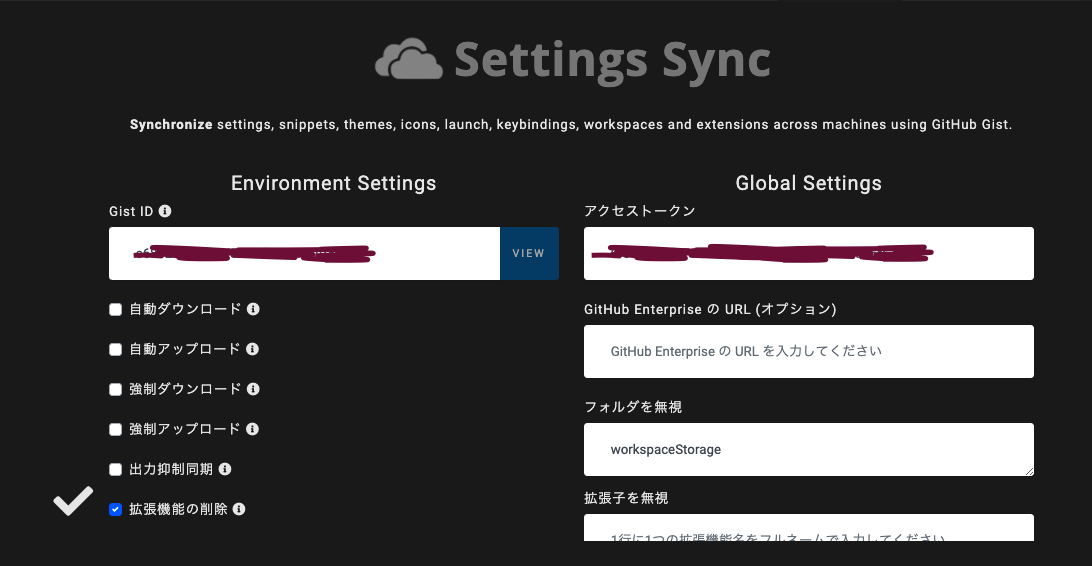
Task: Click the Settings Sync title text
Action: (x=612, y=61)
